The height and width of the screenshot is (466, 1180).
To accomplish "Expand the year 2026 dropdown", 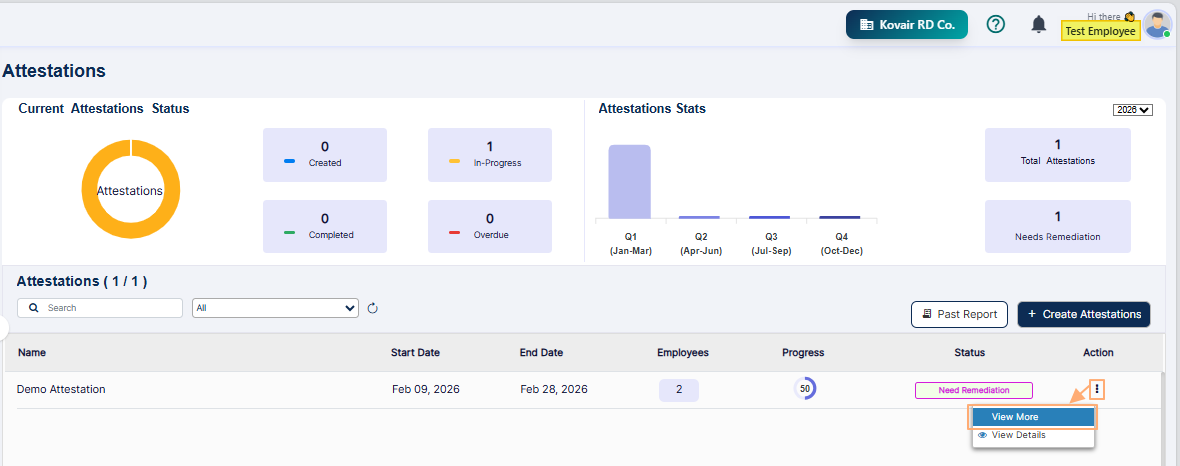I will 1132,110.
